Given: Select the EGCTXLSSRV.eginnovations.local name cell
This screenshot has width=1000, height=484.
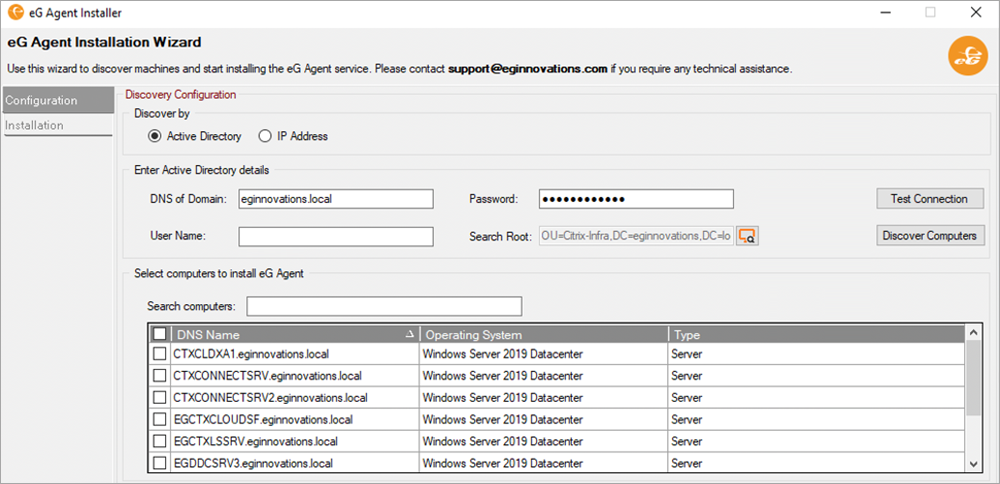Looking at the screenshot, I should pyautogui.click(x=295, y=441).
